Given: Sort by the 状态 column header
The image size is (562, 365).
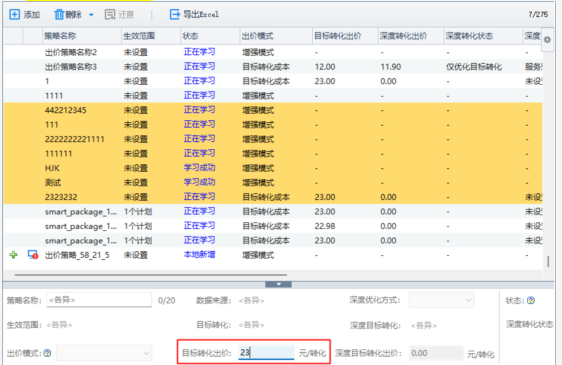Looking at the screenshot, I should (x=210, y=36).
